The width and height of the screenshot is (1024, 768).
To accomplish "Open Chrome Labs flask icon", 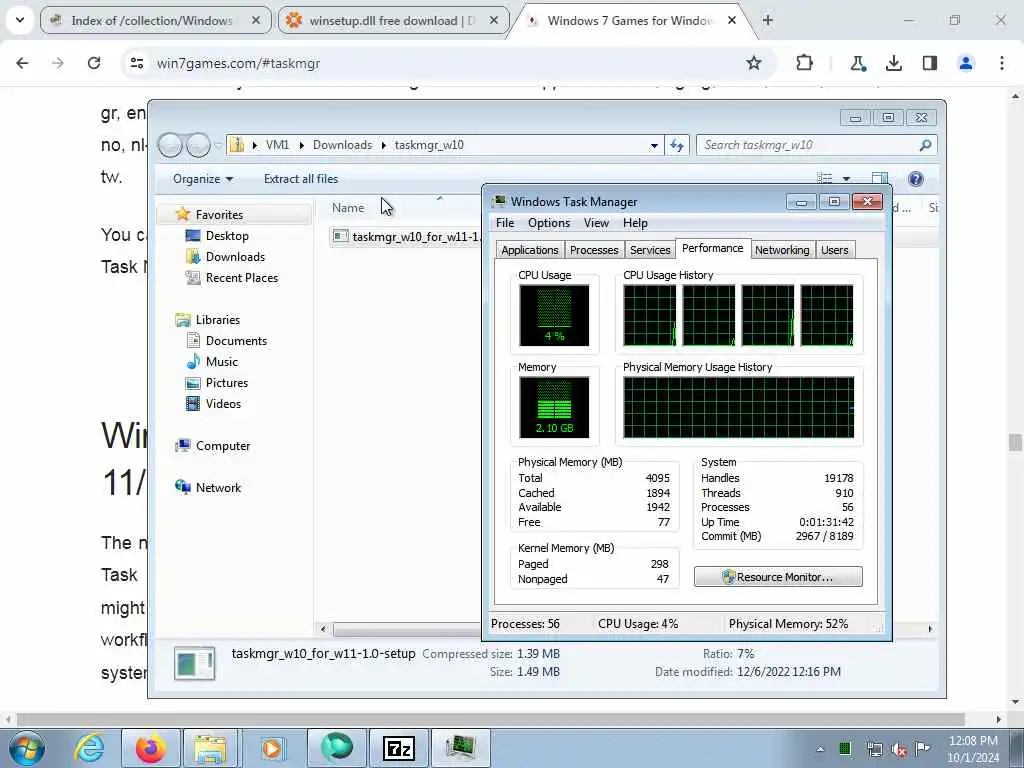I will (857, 63).
